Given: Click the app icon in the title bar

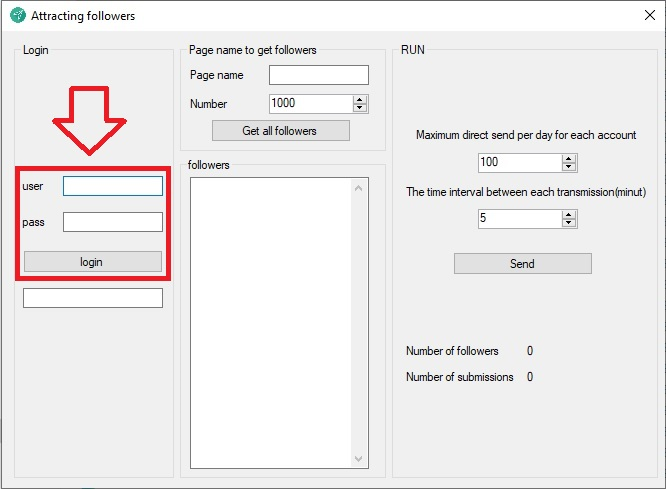Looking at the screenshot, I should tap(17, 16).
